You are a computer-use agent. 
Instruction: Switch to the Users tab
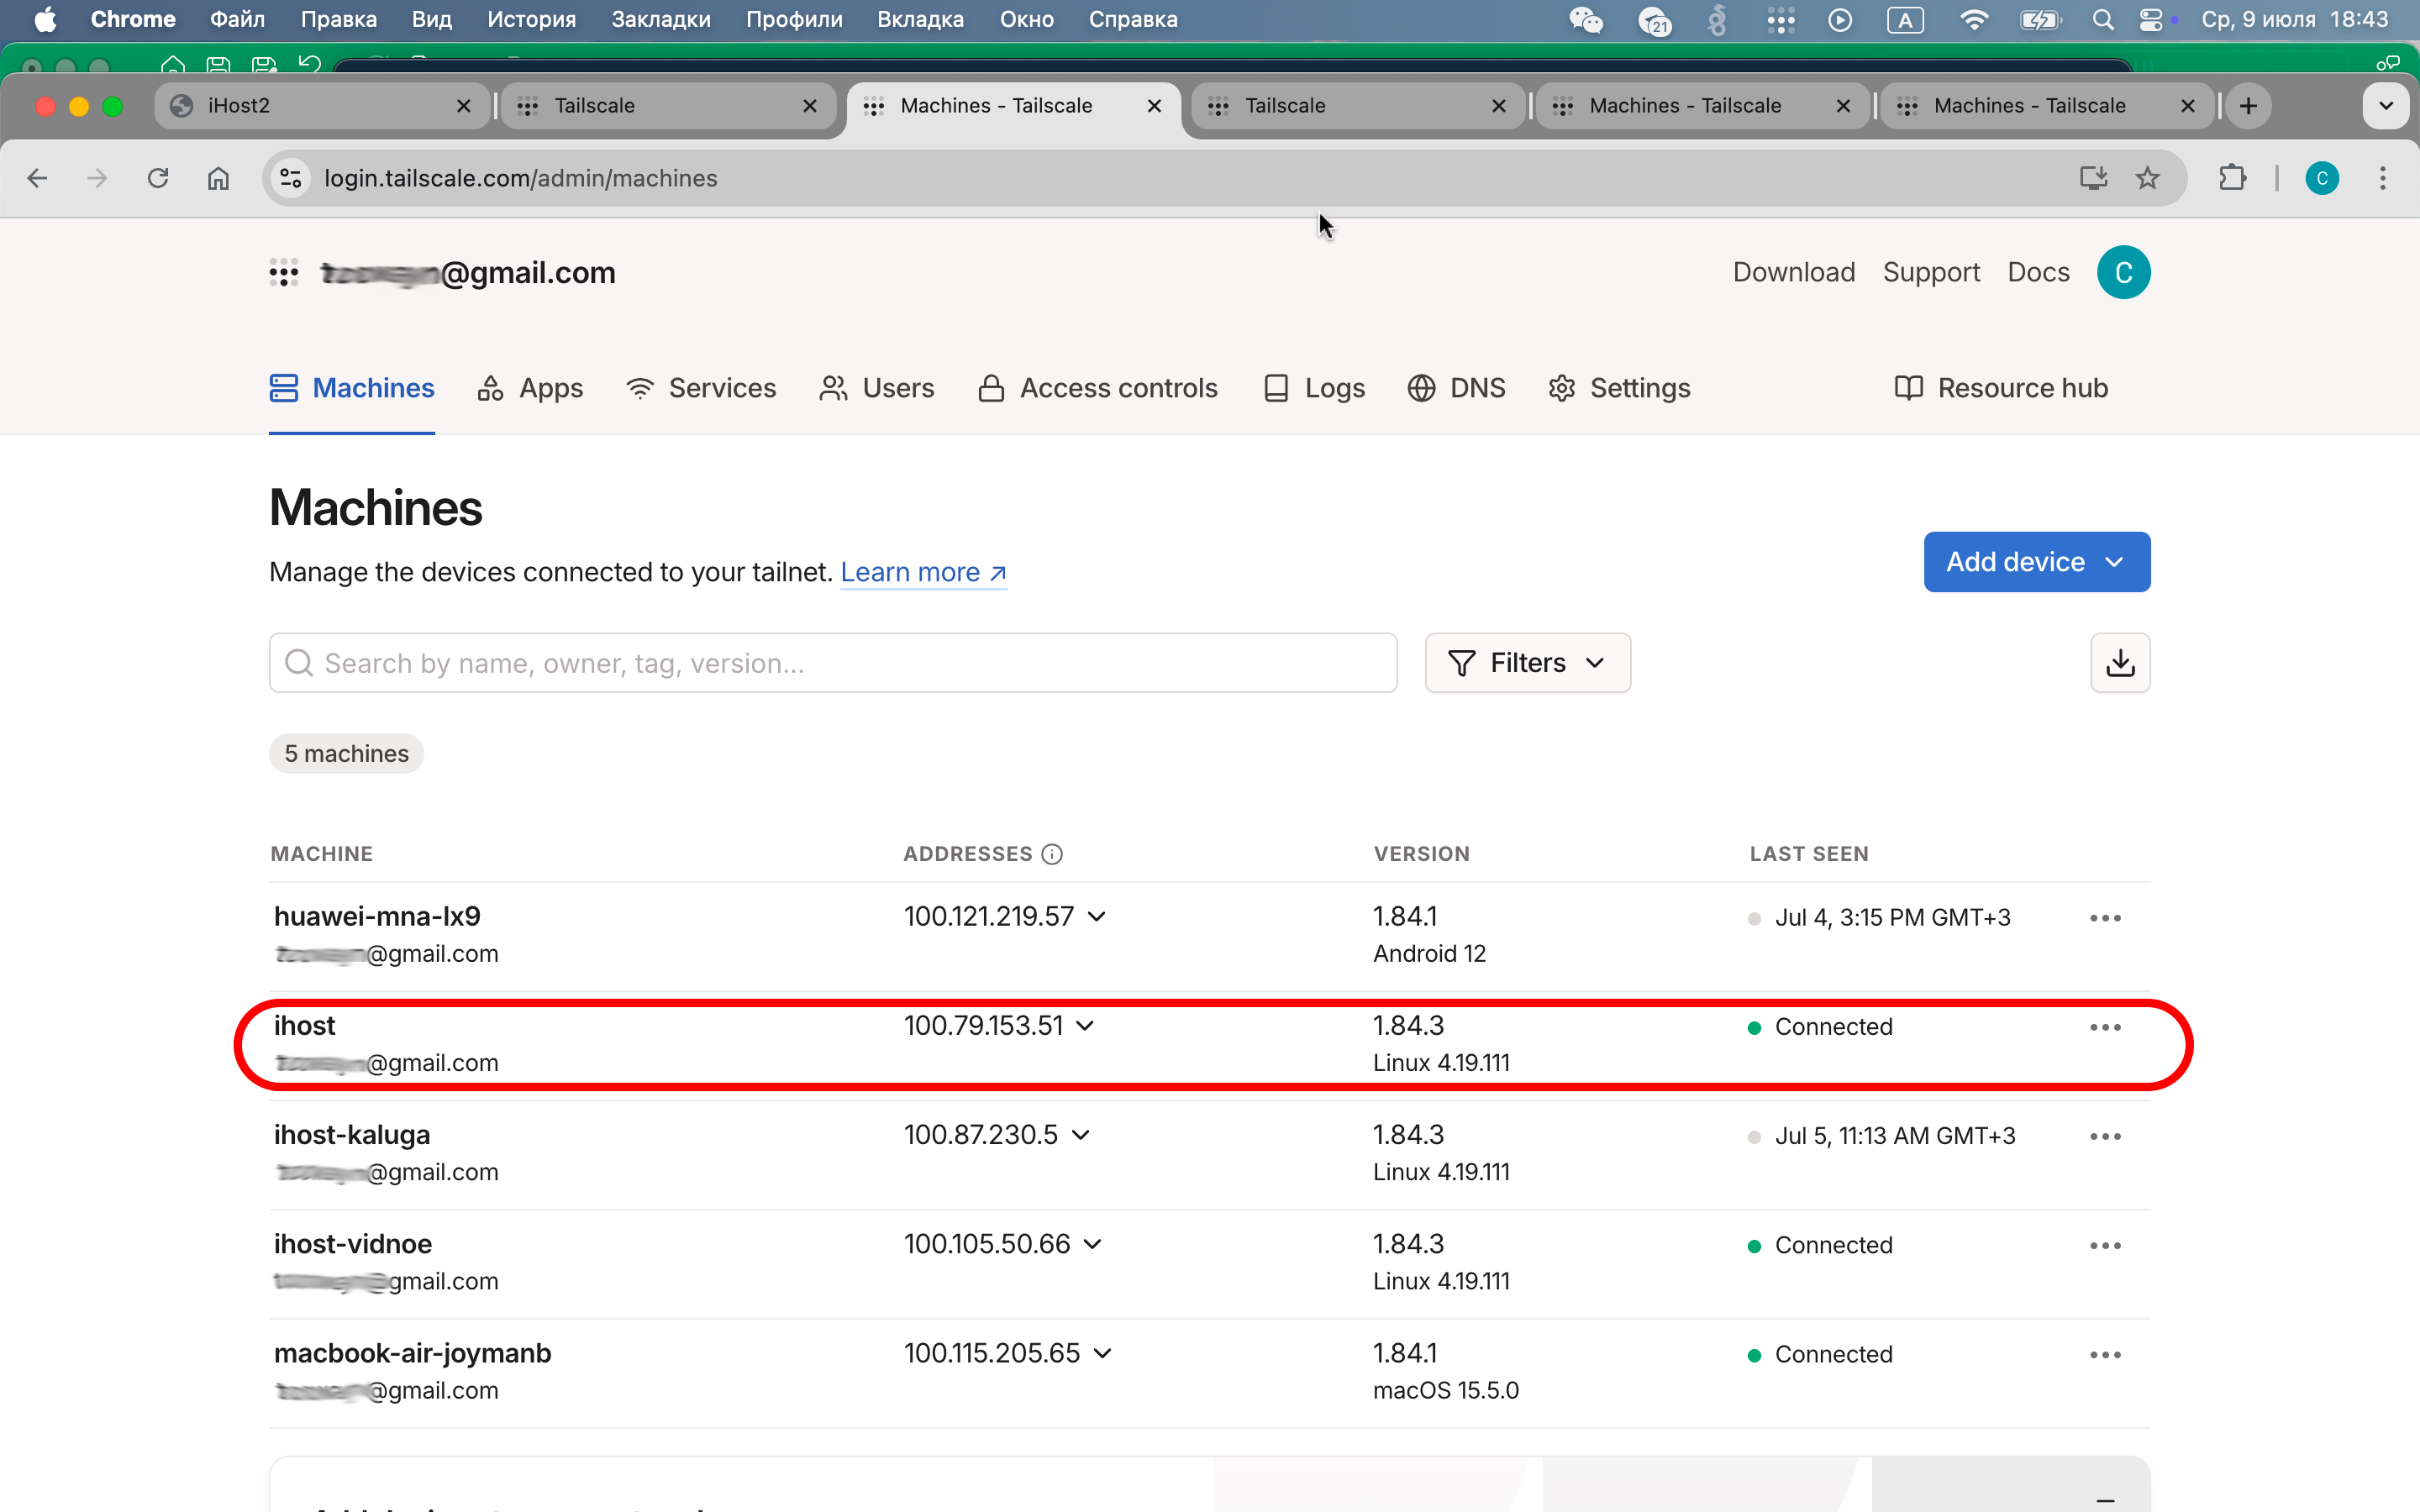pyautogui.click(x=876, y=388)
